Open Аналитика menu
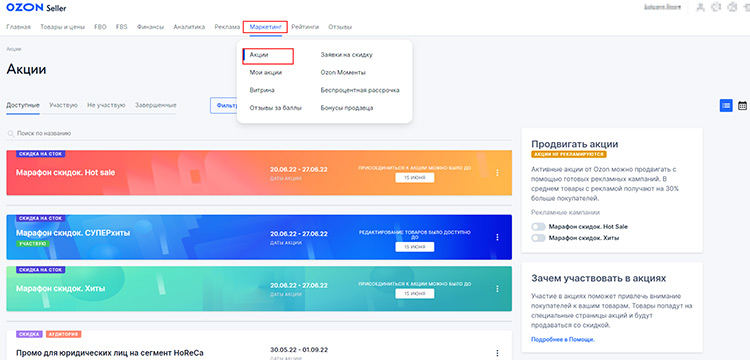This screenshot has height=360, width=750. (x=189, y=27)
